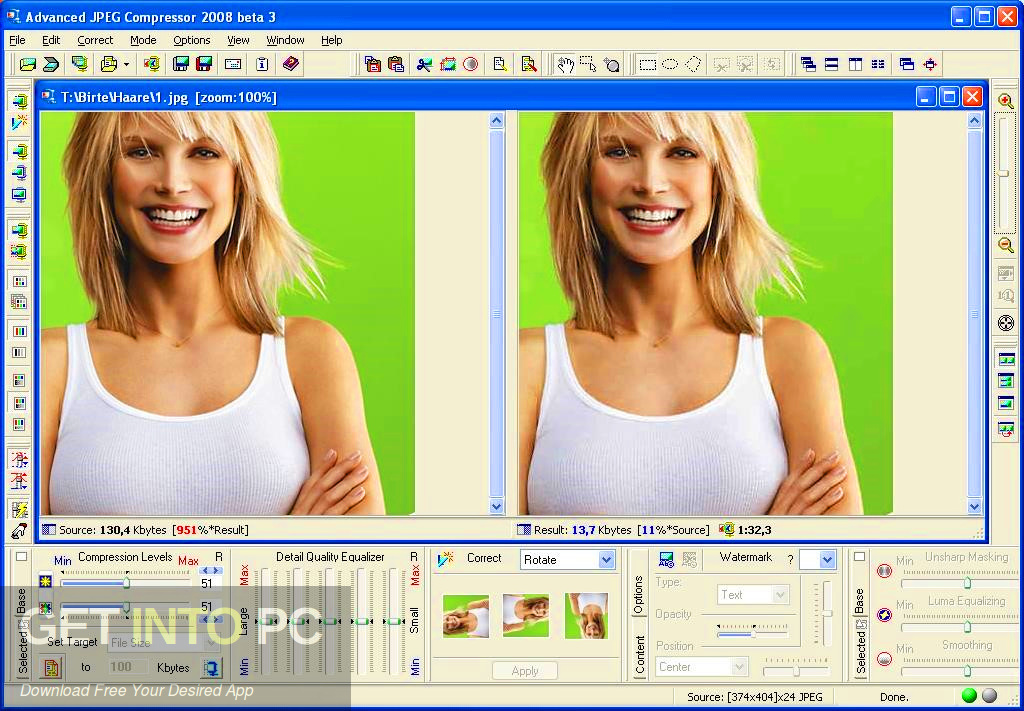This screenshot has width=1024, height=711.
Task: Toggle checkbox above Base tab in Unsharp panel
Action: click(859, 556)
